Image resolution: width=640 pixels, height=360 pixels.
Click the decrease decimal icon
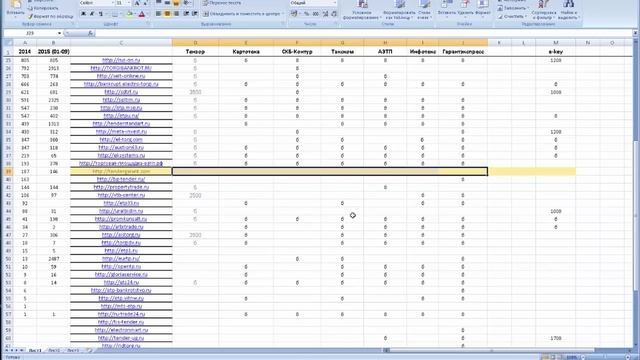334,14
